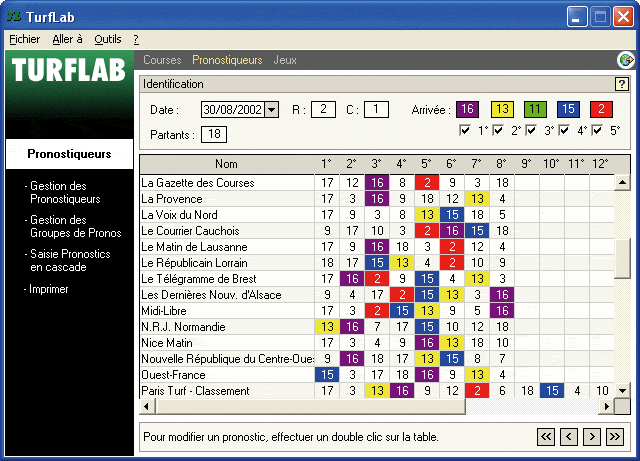Uncheck the 1° arrival checkbox
Screen dimensions: 640x461
[x=465, y=131]
